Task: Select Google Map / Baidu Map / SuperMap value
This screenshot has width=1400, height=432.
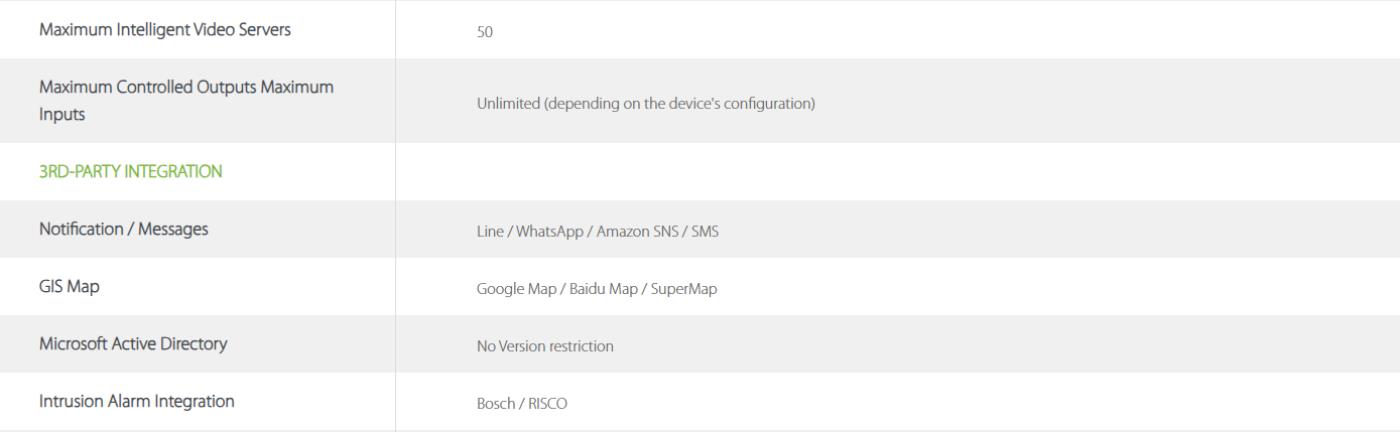Action: point(597,289)
